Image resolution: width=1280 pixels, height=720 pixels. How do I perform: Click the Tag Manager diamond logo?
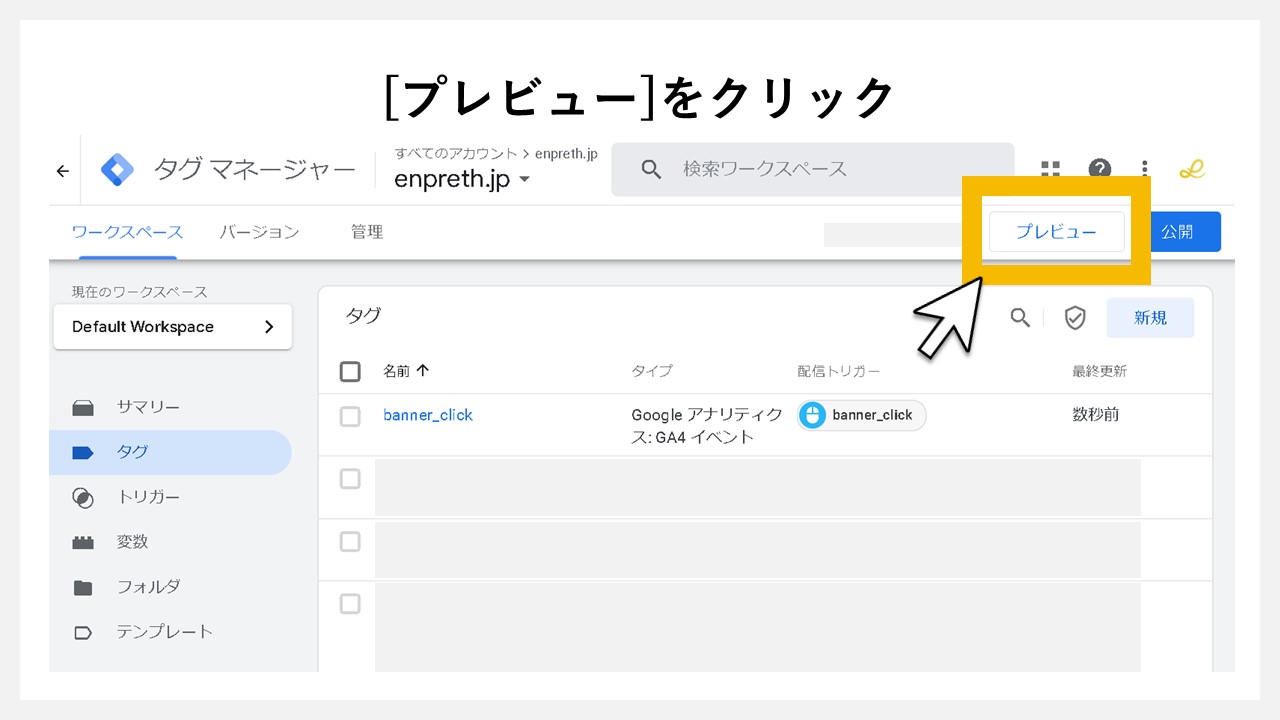(x=116, y=169)
